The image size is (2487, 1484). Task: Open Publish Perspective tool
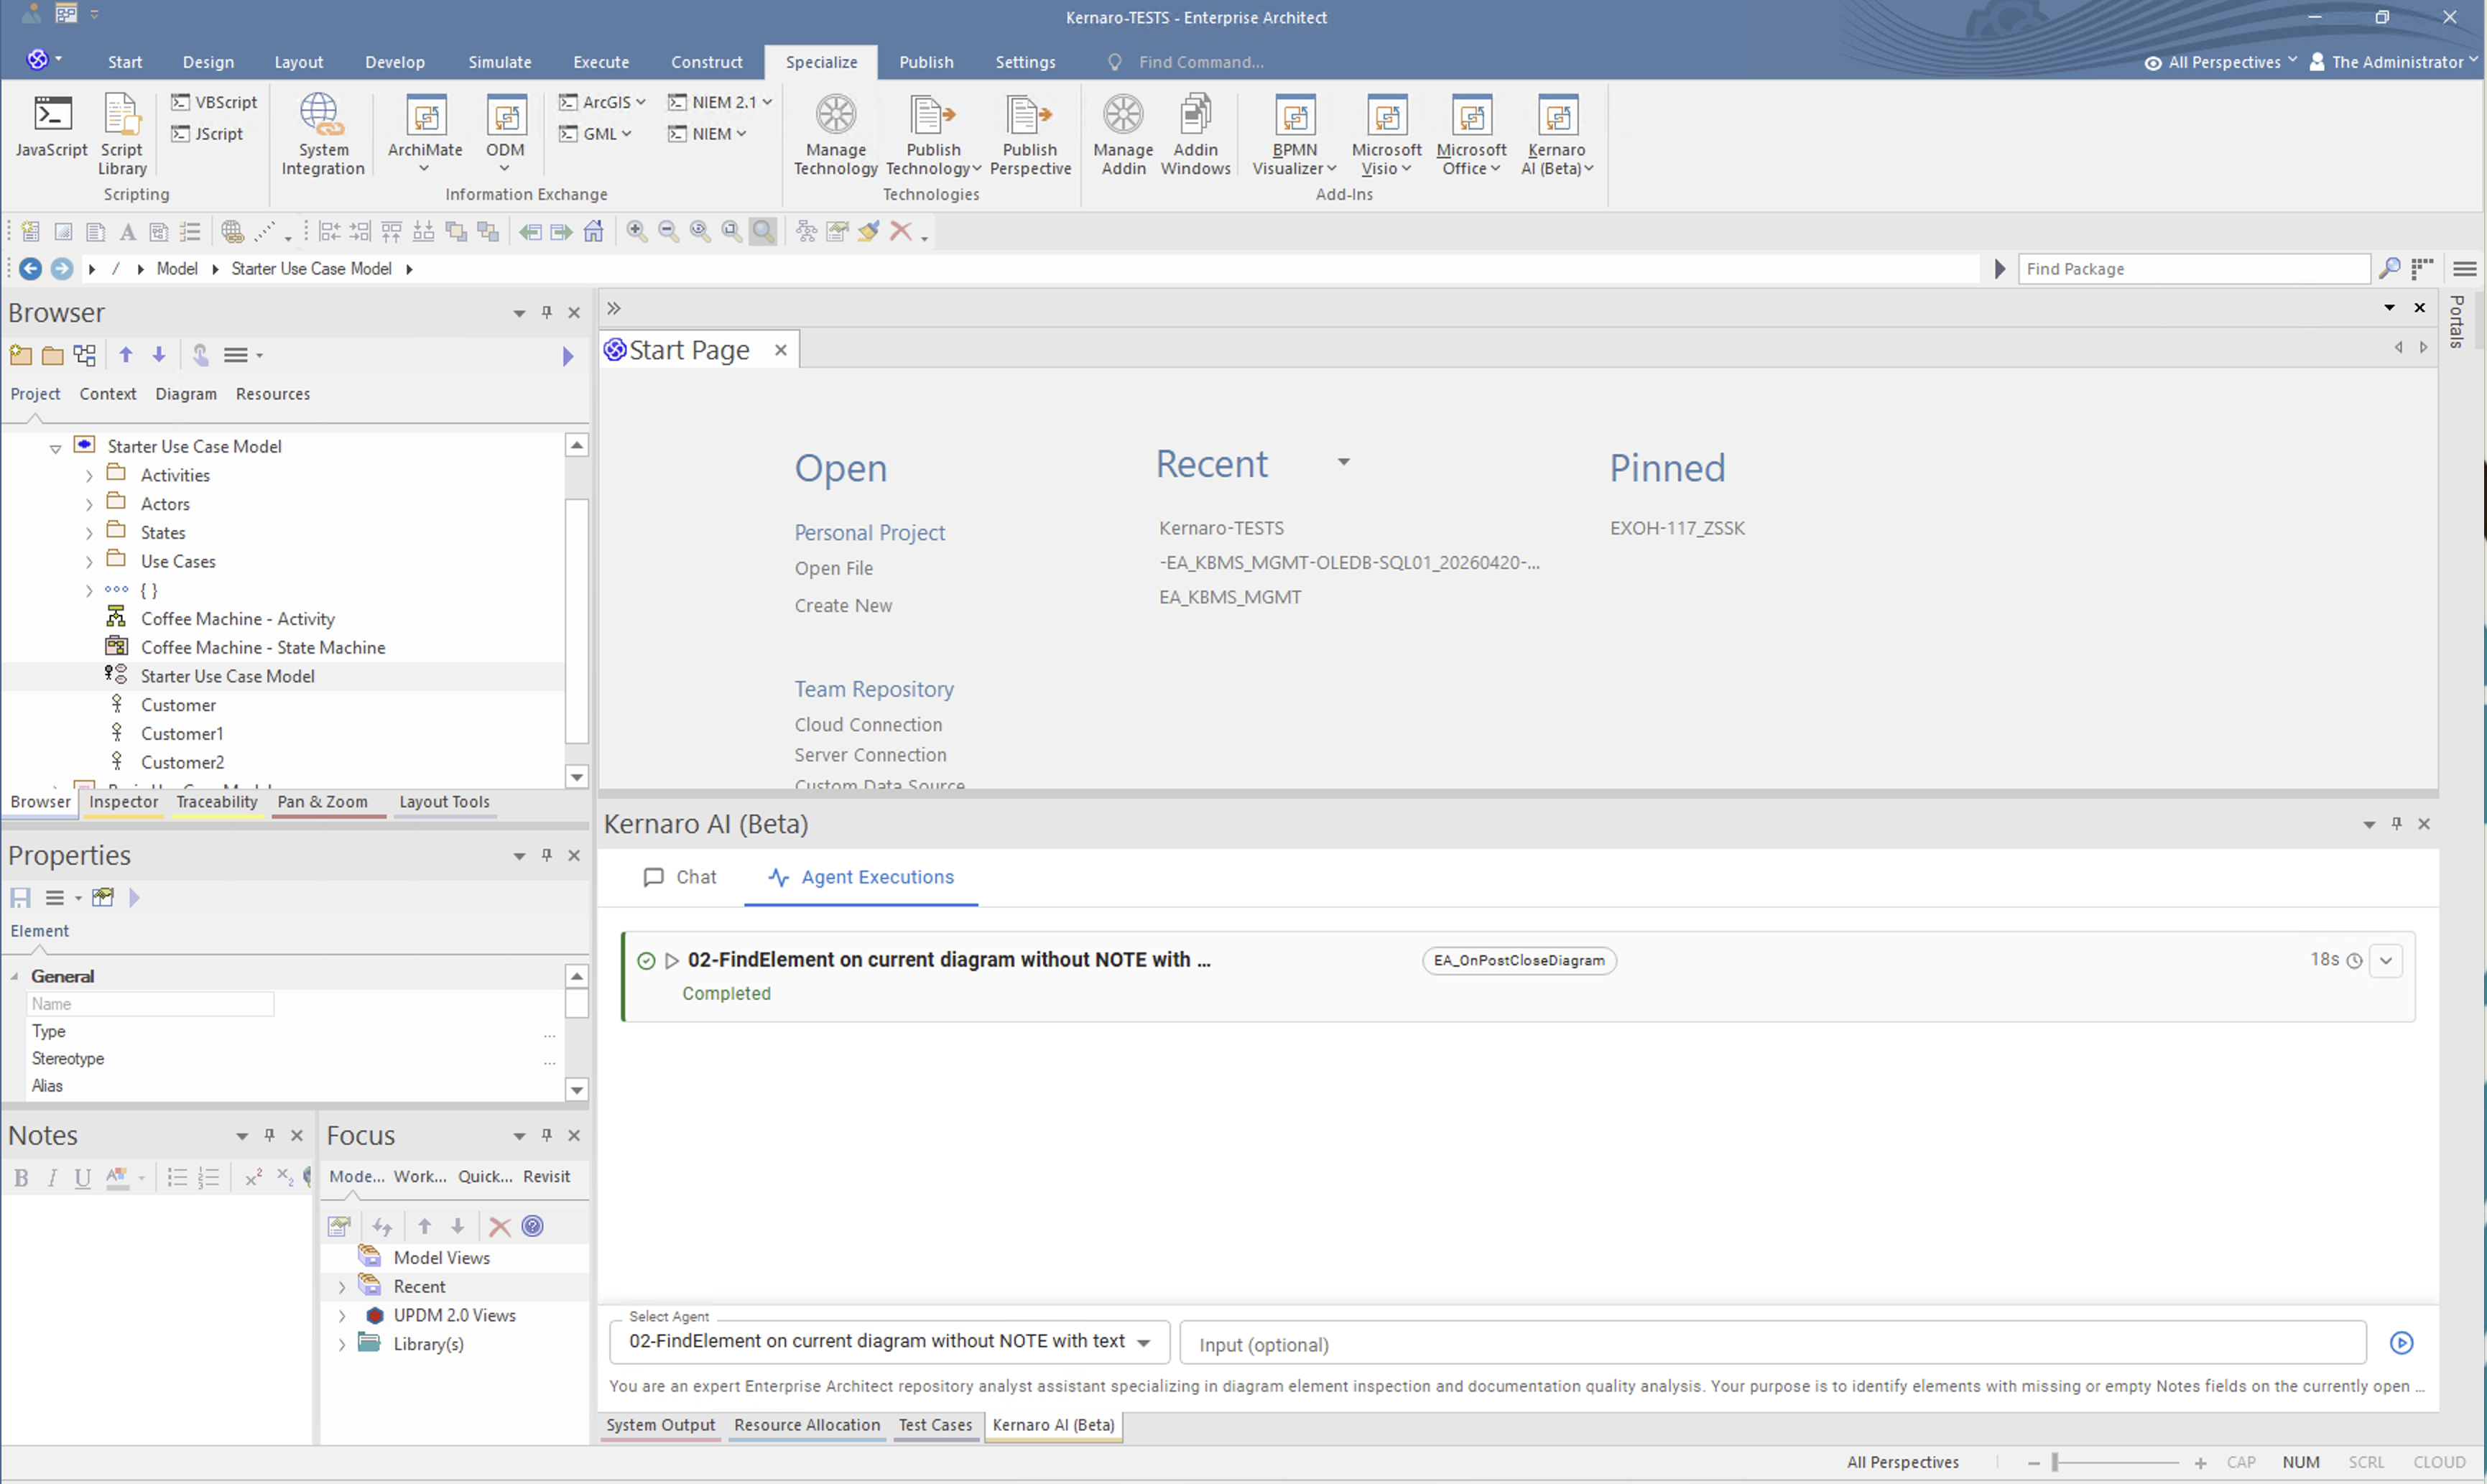click(1030, 135)
